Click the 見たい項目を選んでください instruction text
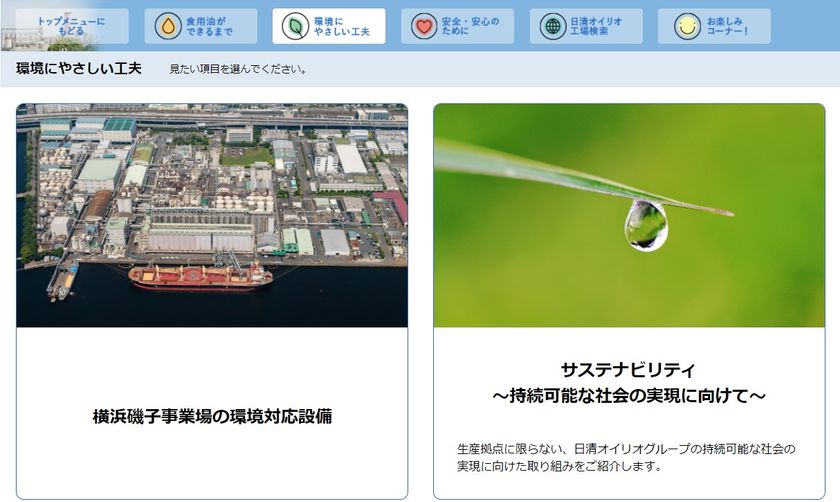The height and width of the screenshot is (502, 840). [238, 69]
